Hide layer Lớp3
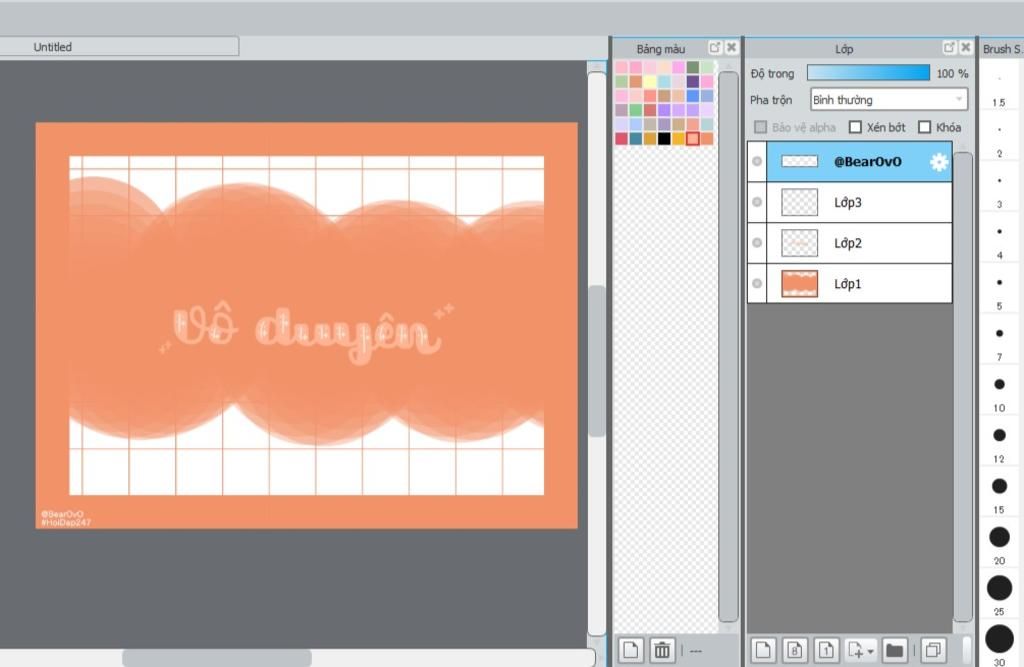Image resolution: width=1024 pixels, height=667 pixels. pos(757,202)
